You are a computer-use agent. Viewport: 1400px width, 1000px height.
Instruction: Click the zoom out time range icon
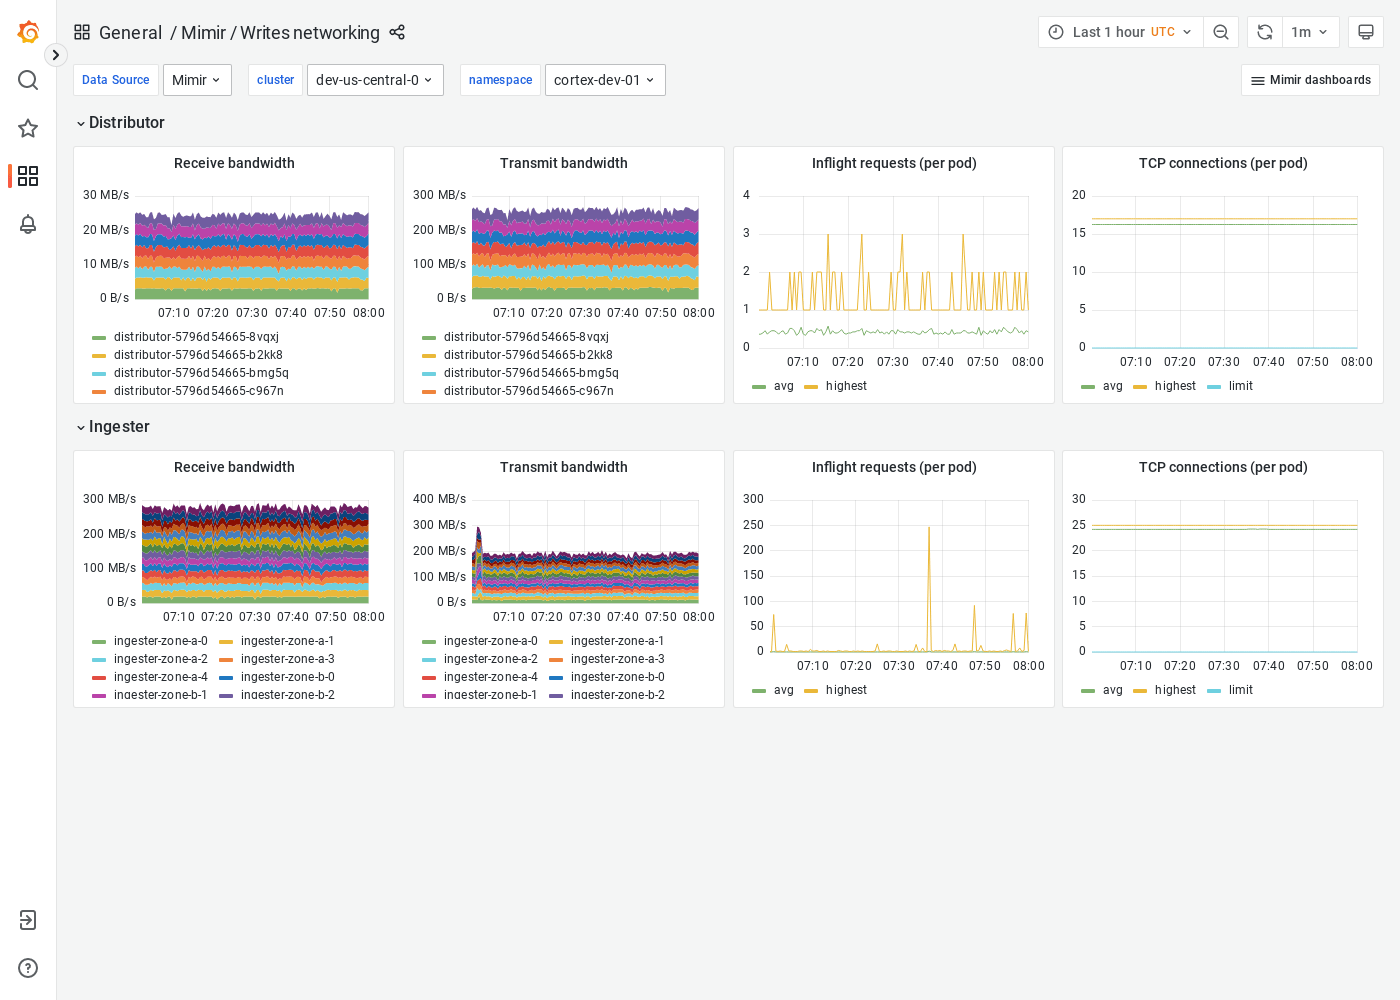coord(1221,31)
